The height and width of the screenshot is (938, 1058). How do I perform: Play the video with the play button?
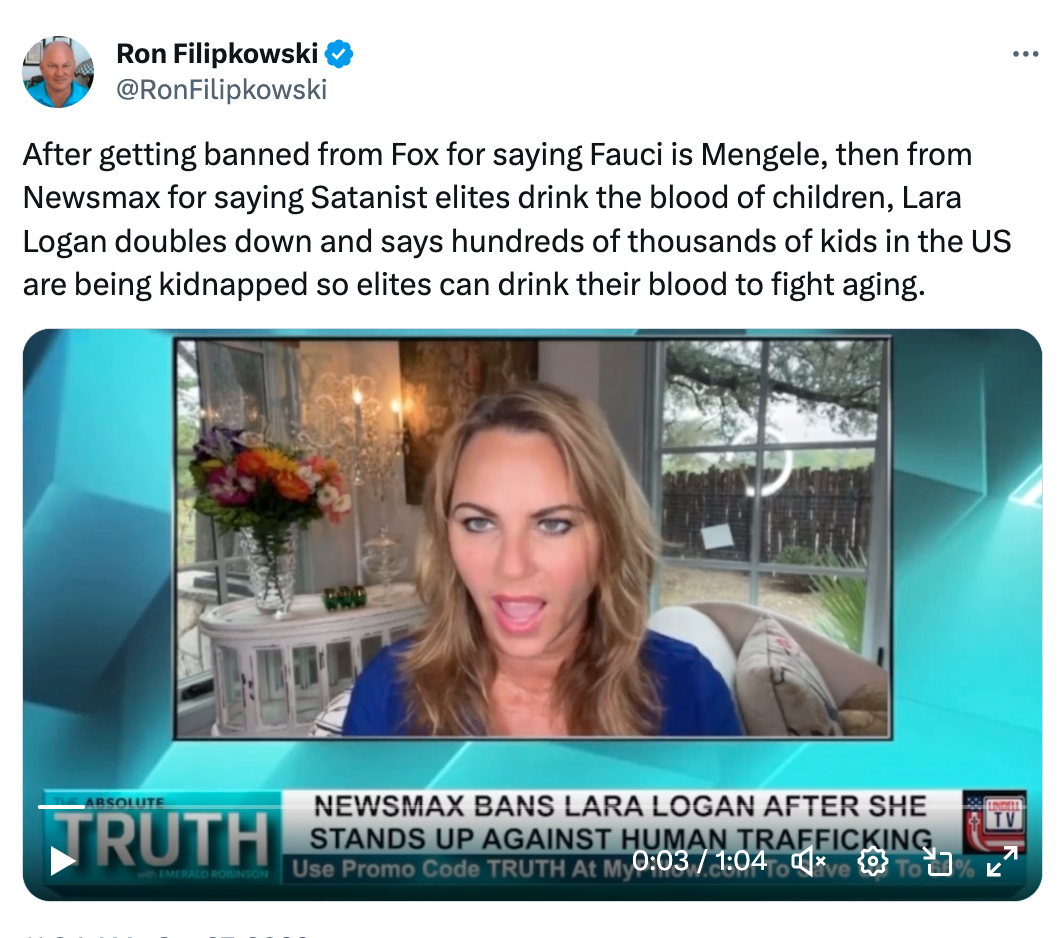pos(63,861)
